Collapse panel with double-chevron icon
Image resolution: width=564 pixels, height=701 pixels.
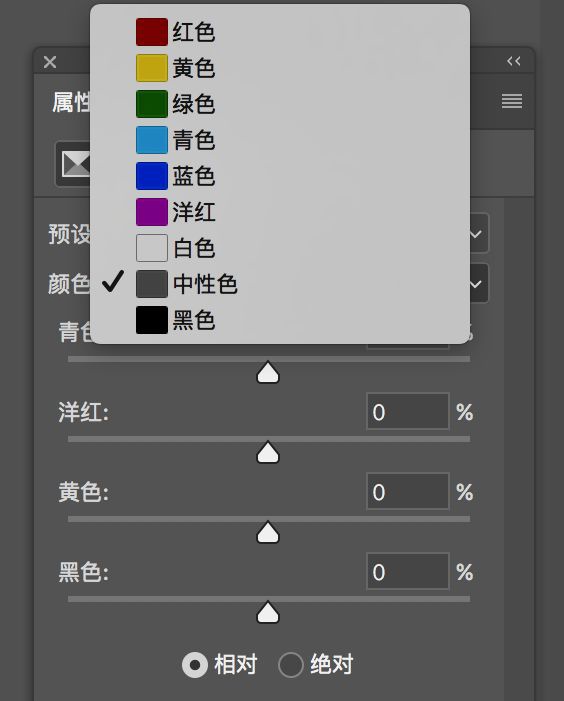[x=514, y=61]
